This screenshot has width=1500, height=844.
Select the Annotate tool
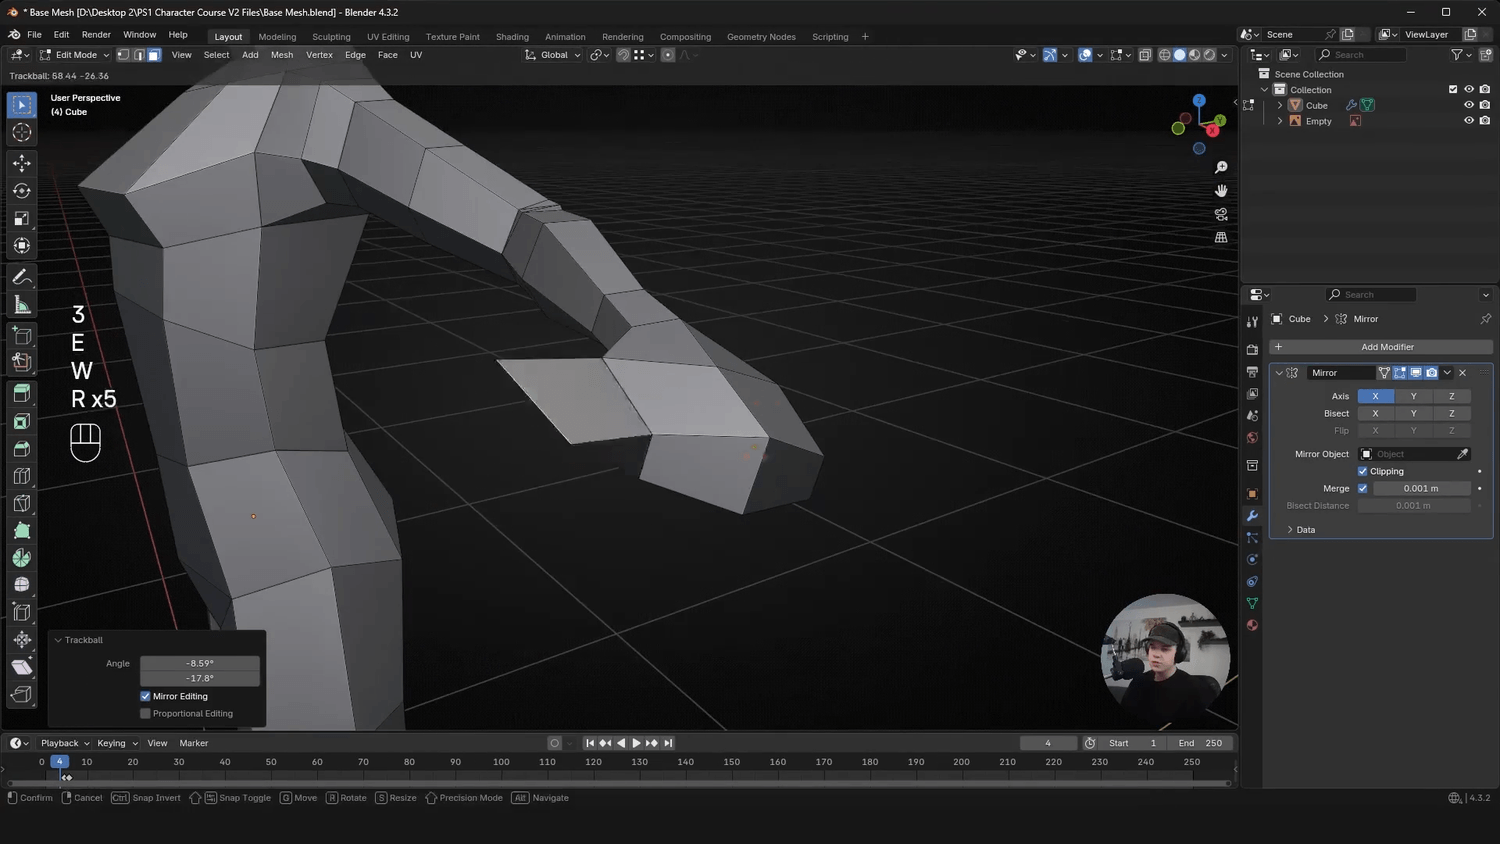pyautogui.click(x=21, y=277)
